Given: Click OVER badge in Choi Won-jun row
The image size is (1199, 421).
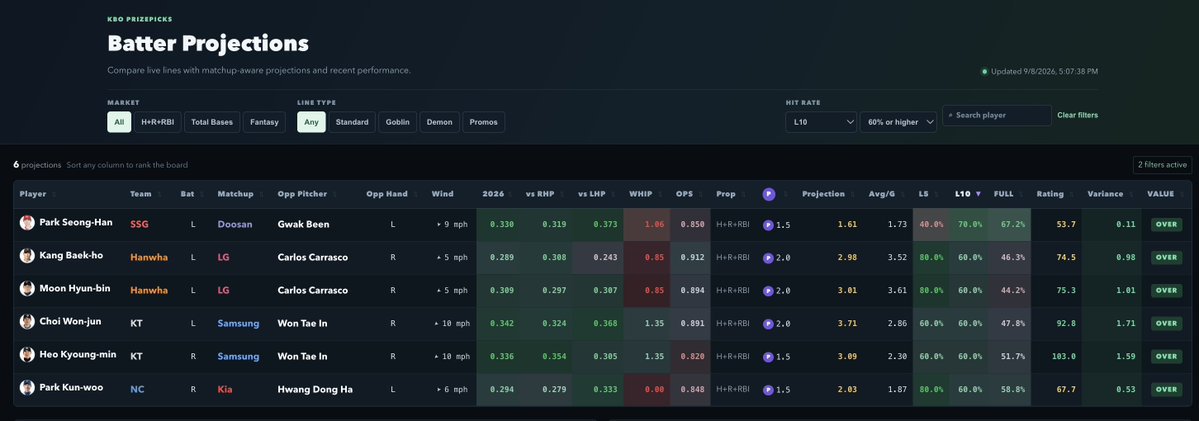Looking at the screenshot, I should (x=1166, y=323).
